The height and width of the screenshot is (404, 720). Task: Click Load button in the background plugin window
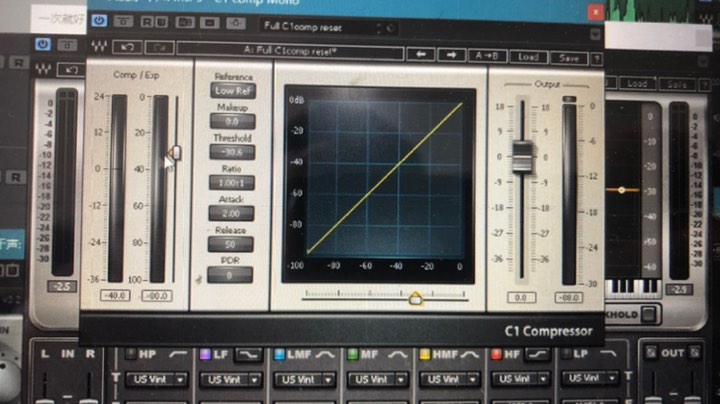[x=637, y=84]
